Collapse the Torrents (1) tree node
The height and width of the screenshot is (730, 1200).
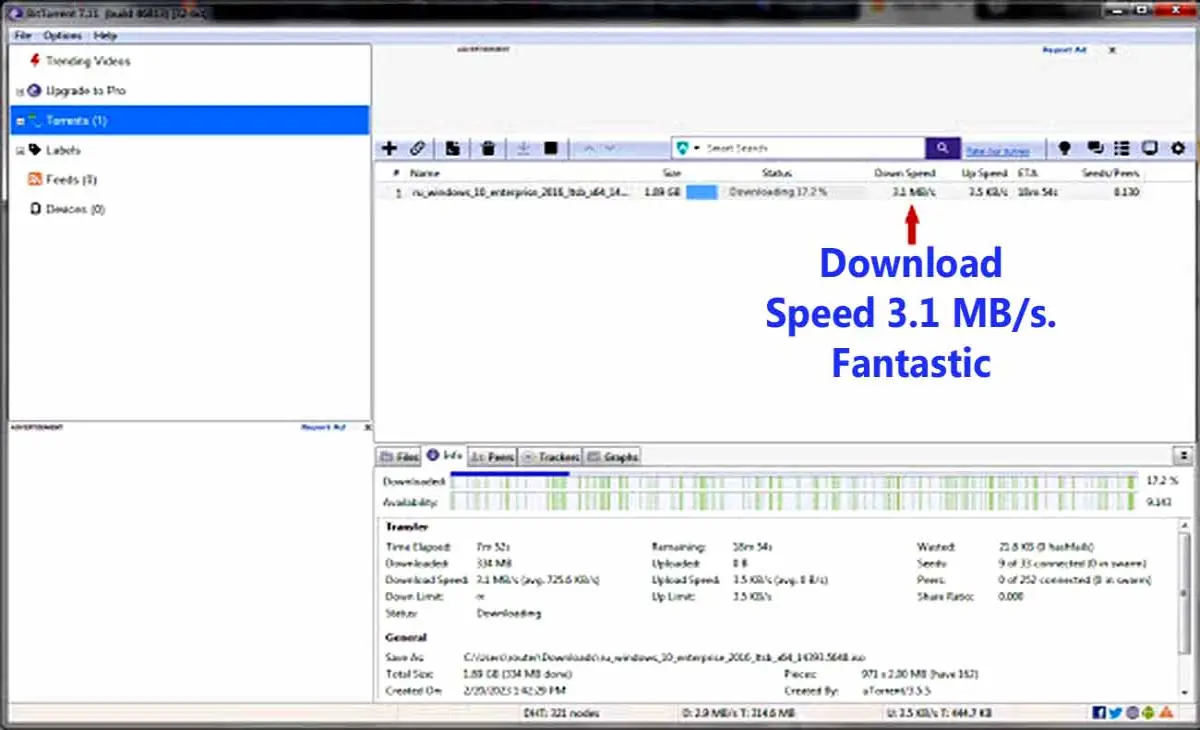19,121
